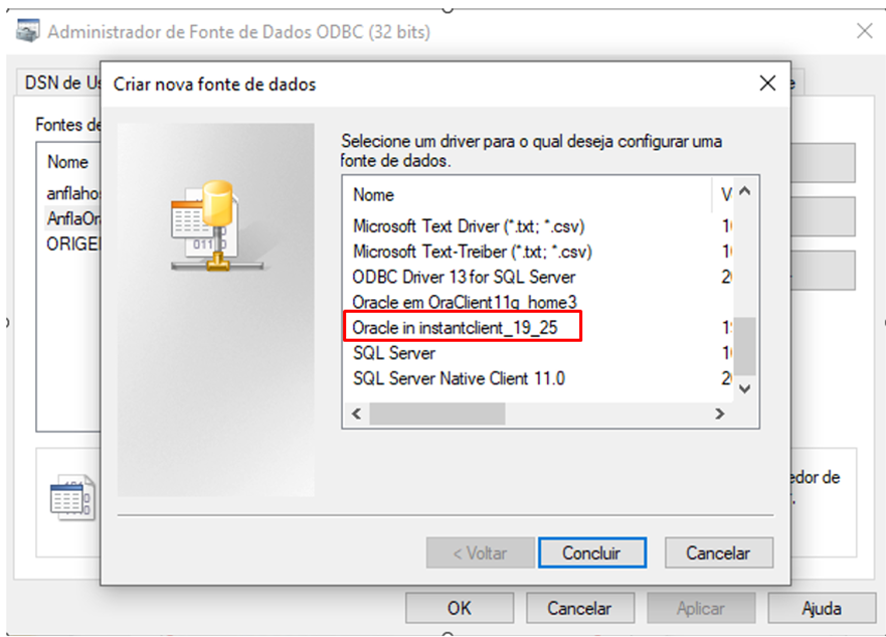This screenshot has width=886, height=637.
Task: Click the horizontal scroll left arrow
Action: pyautogui.click(x=357, y=414)
